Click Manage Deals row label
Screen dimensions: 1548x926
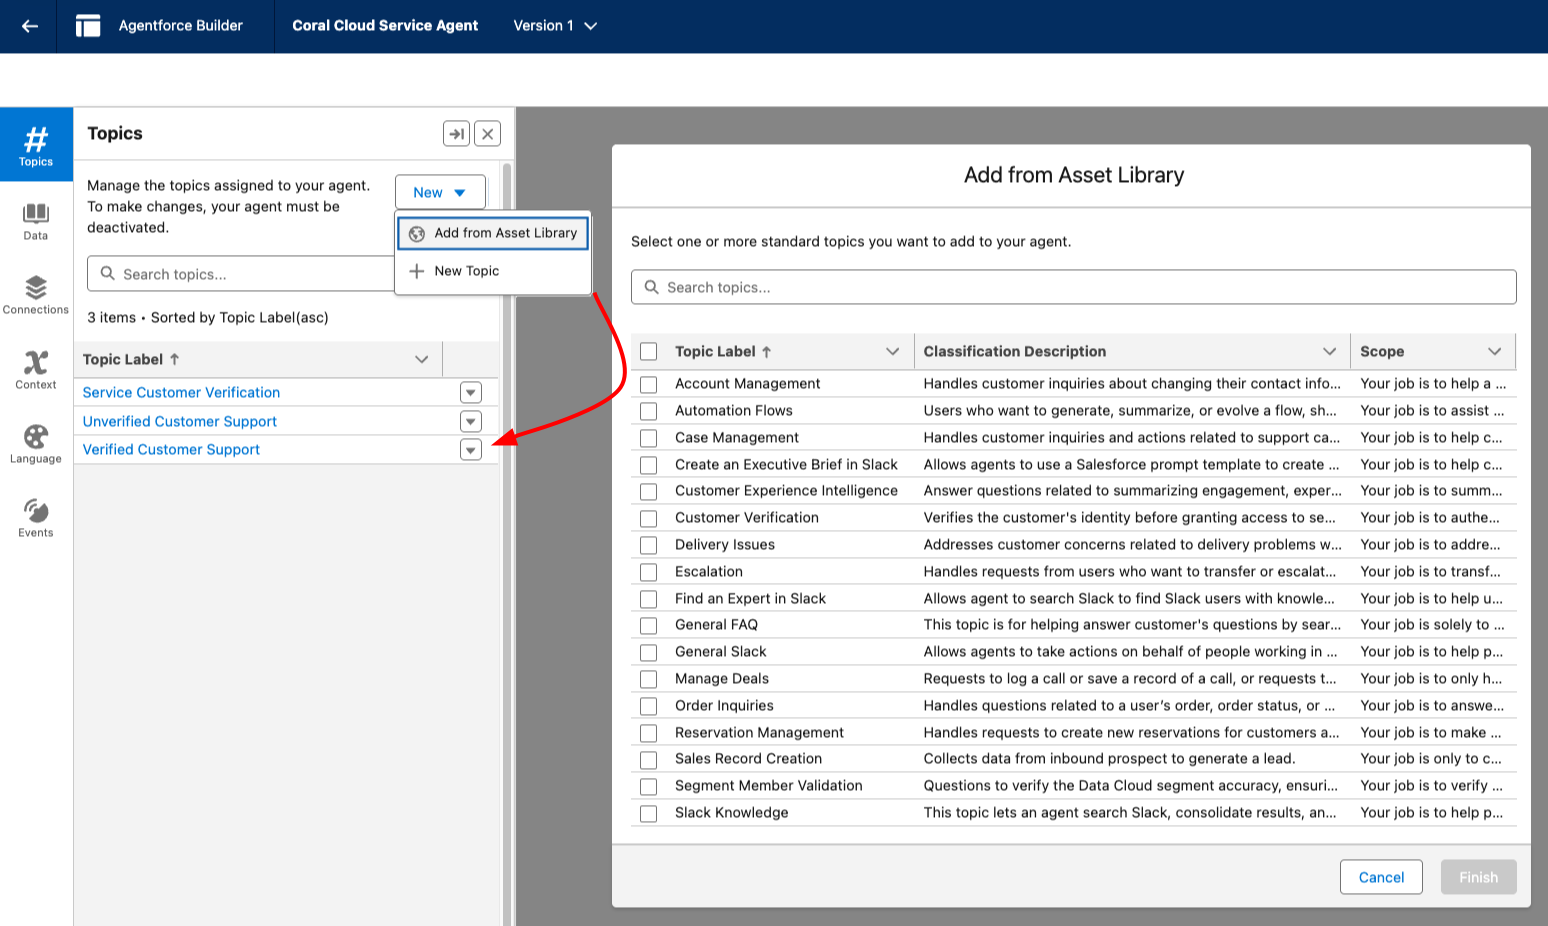pos(722,679)
